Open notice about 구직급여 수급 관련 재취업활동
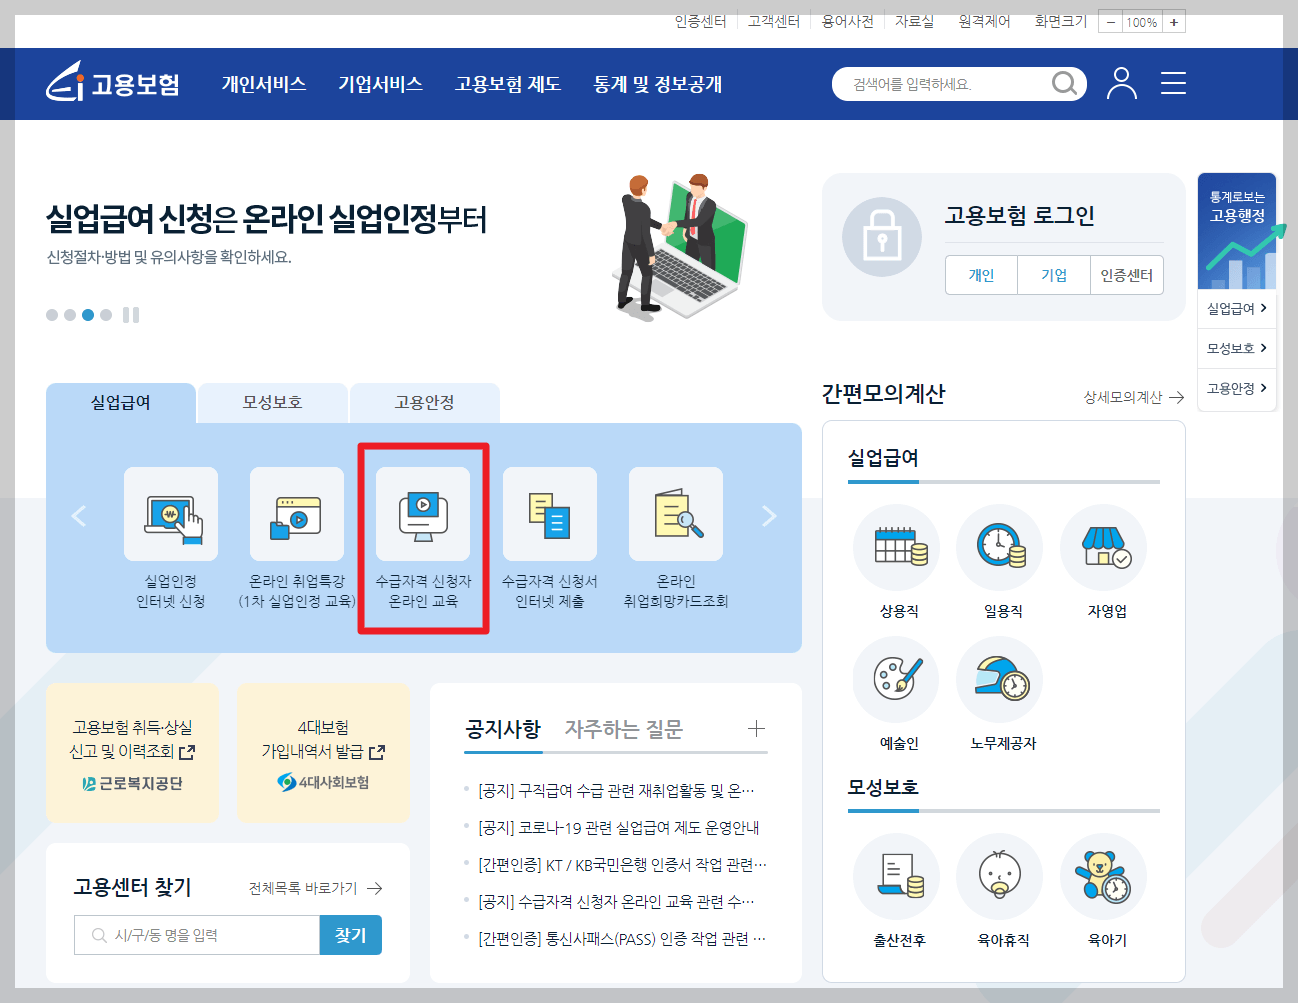Screen dimensions: 1298x1003 click(x=616, y=790)
